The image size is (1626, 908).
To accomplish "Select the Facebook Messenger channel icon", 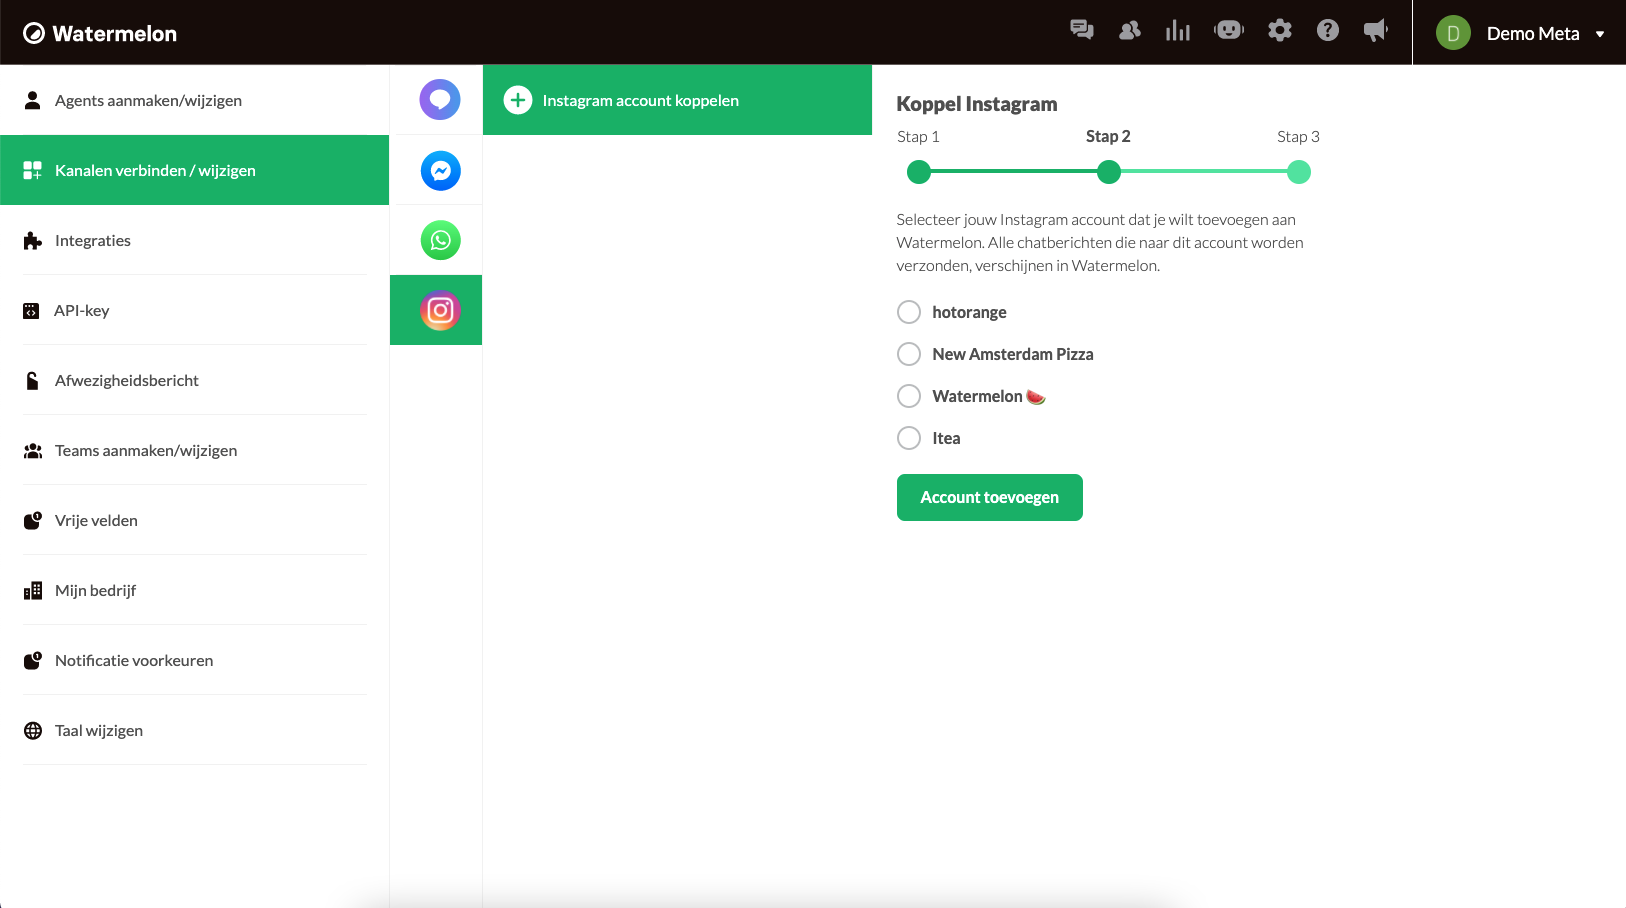I will coord(440,171).
